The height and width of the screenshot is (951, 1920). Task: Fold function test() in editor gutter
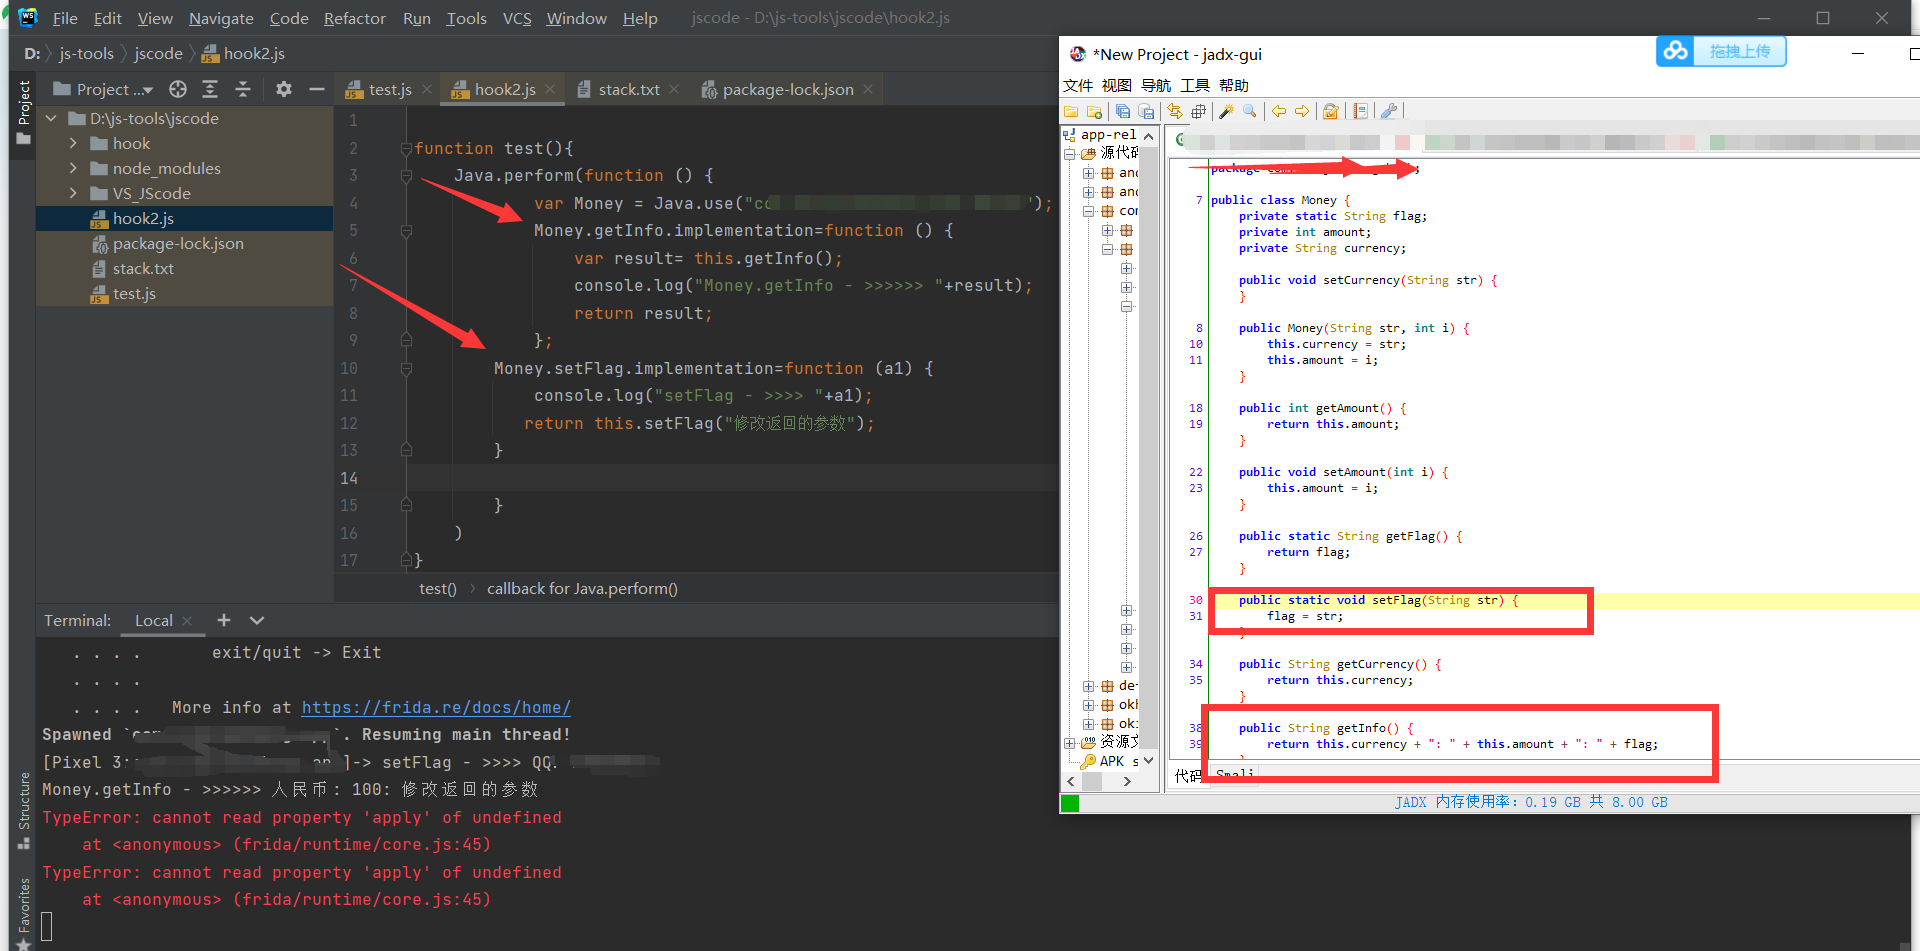point(406,148)
